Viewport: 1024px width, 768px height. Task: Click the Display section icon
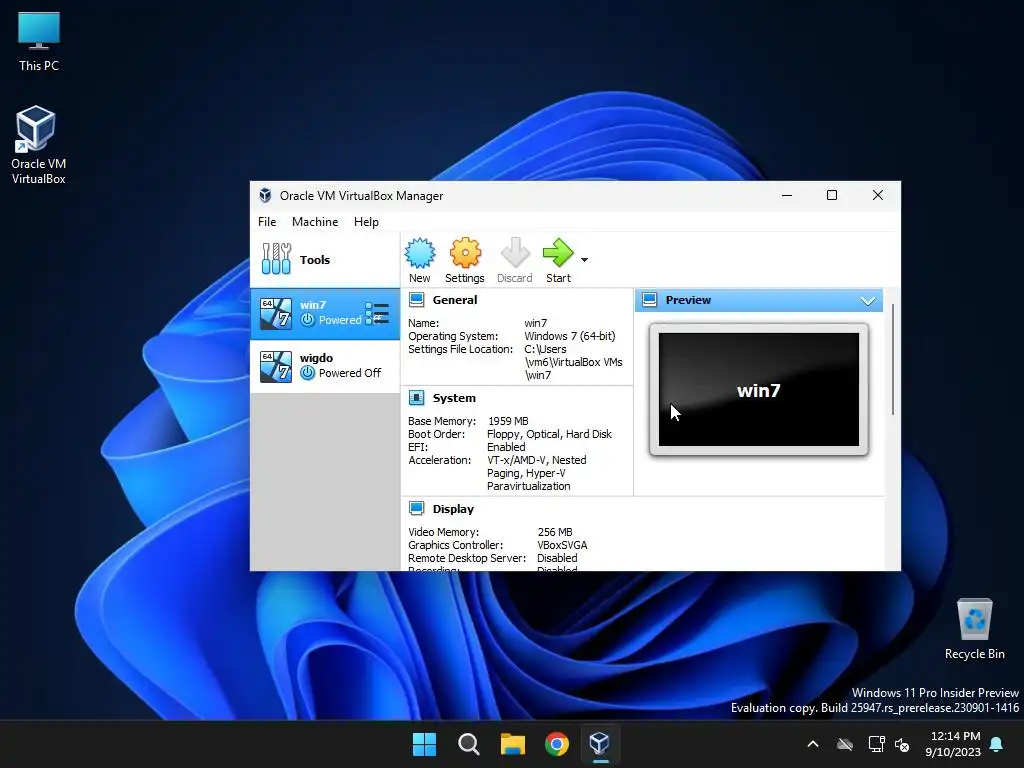coord(417,509)
